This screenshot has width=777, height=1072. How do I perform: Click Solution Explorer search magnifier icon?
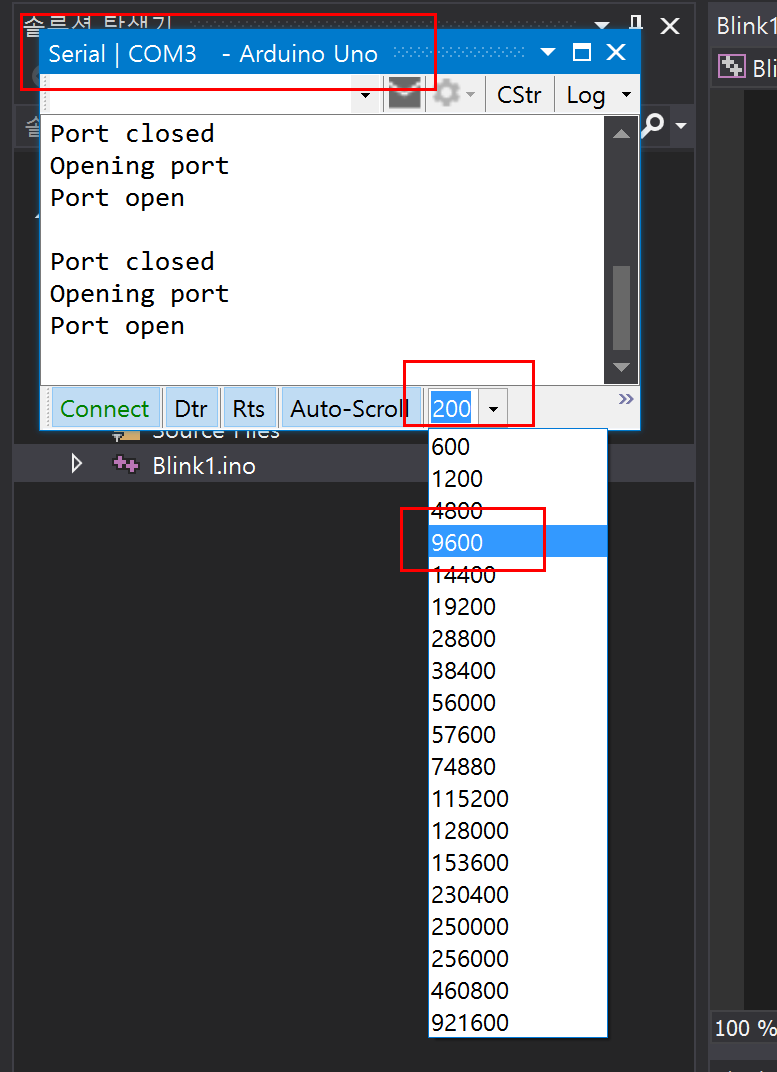click(x=654, y=124)
